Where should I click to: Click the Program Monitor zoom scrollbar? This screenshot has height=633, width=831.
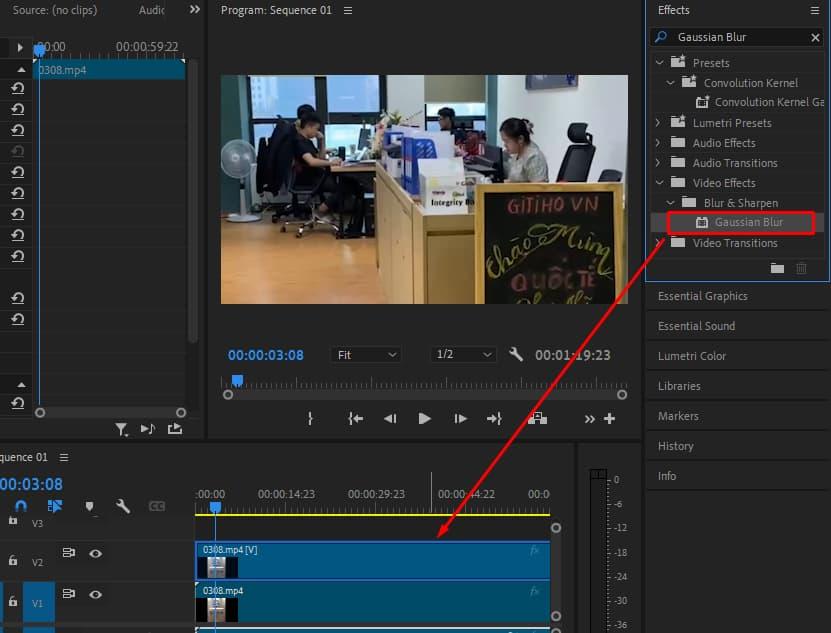click(424, 392)
